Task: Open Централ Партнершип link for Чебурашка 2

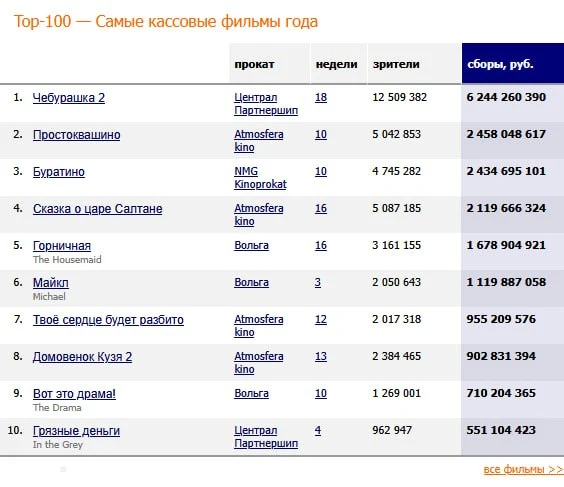Action: coord(266,104)
